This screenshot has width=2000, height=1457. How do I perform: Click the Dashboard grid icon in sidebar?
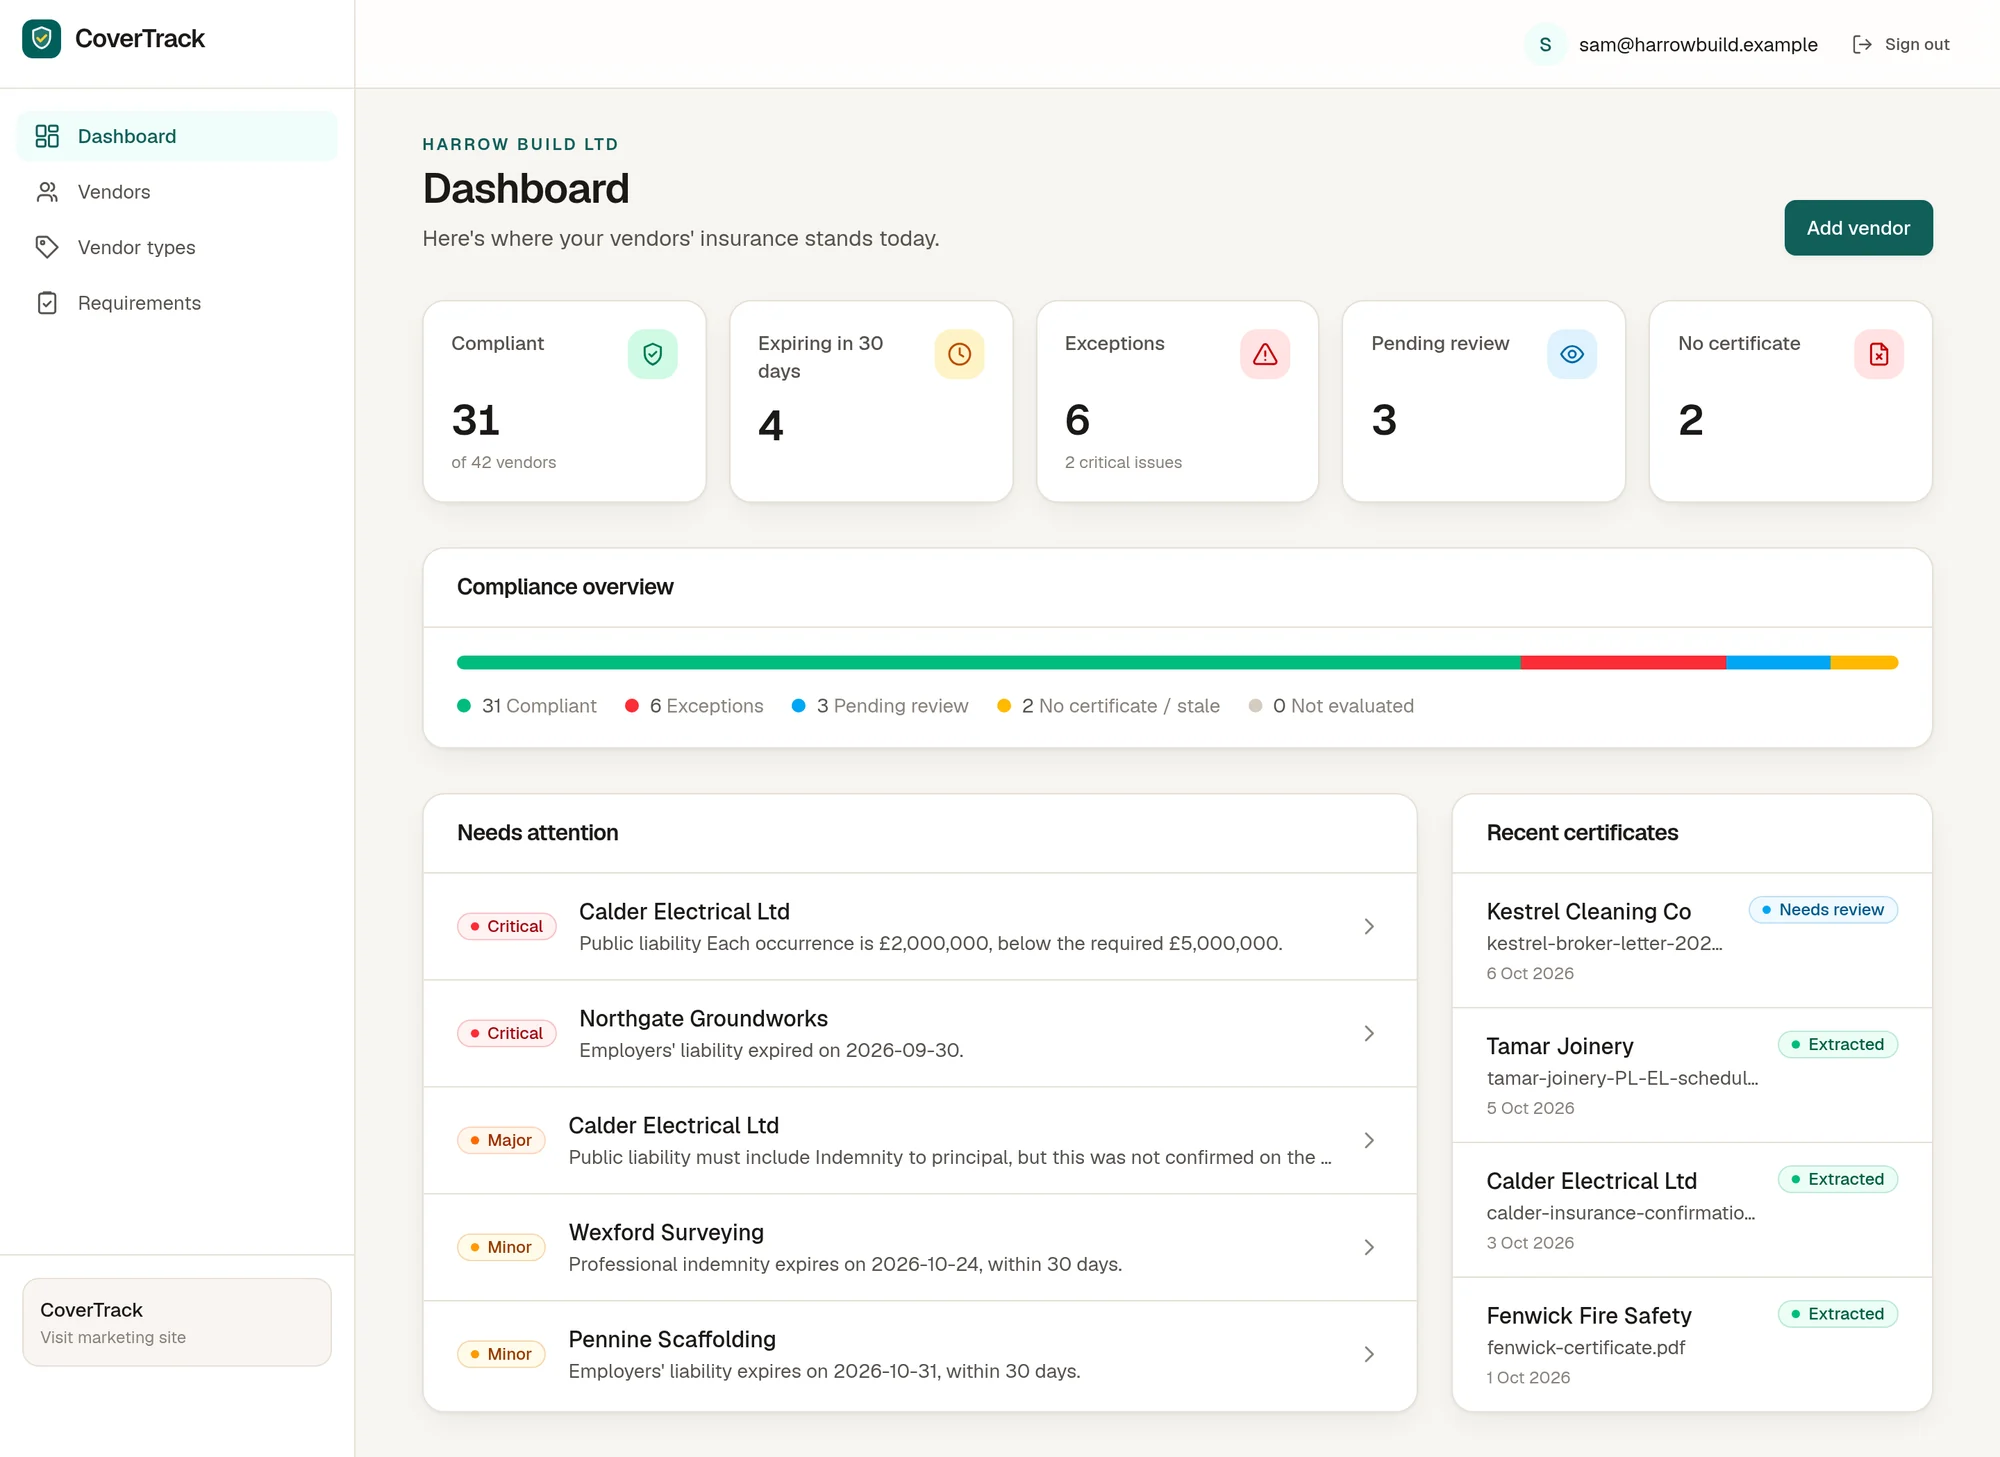pyautogui.click(x=47, y=136)
